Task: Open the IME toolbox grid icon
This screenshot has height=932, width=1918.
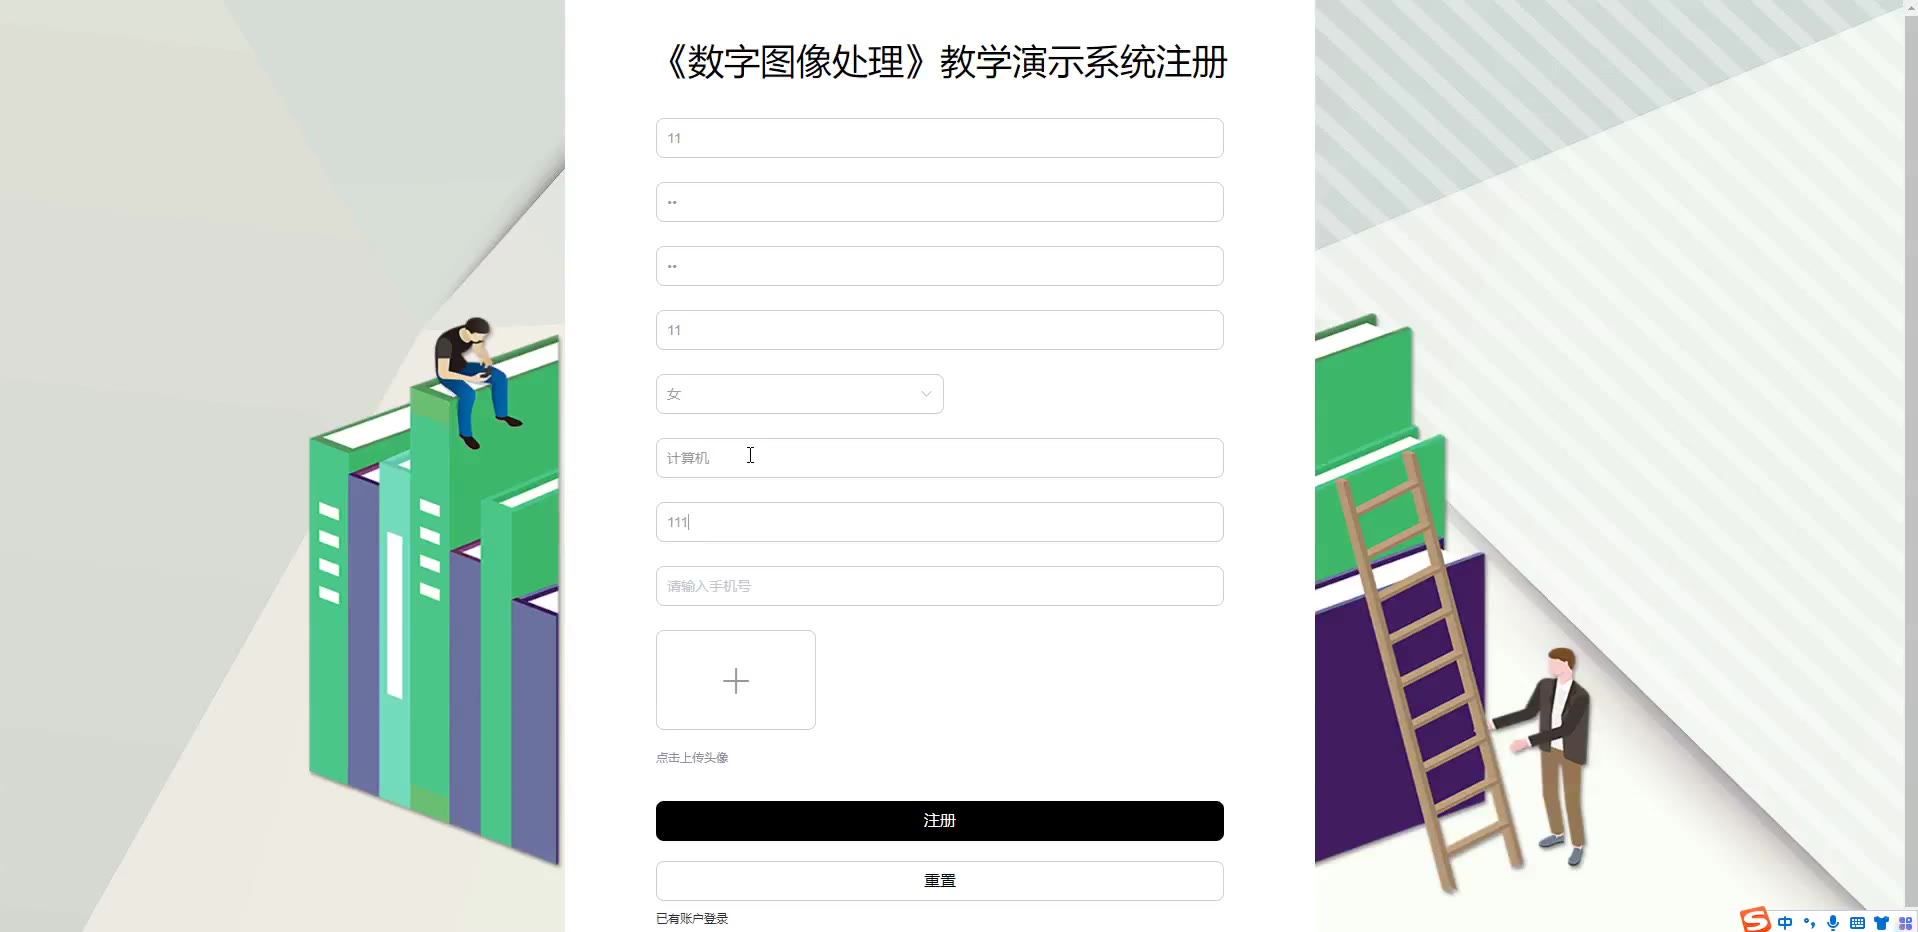Action: pos(1905,923)
